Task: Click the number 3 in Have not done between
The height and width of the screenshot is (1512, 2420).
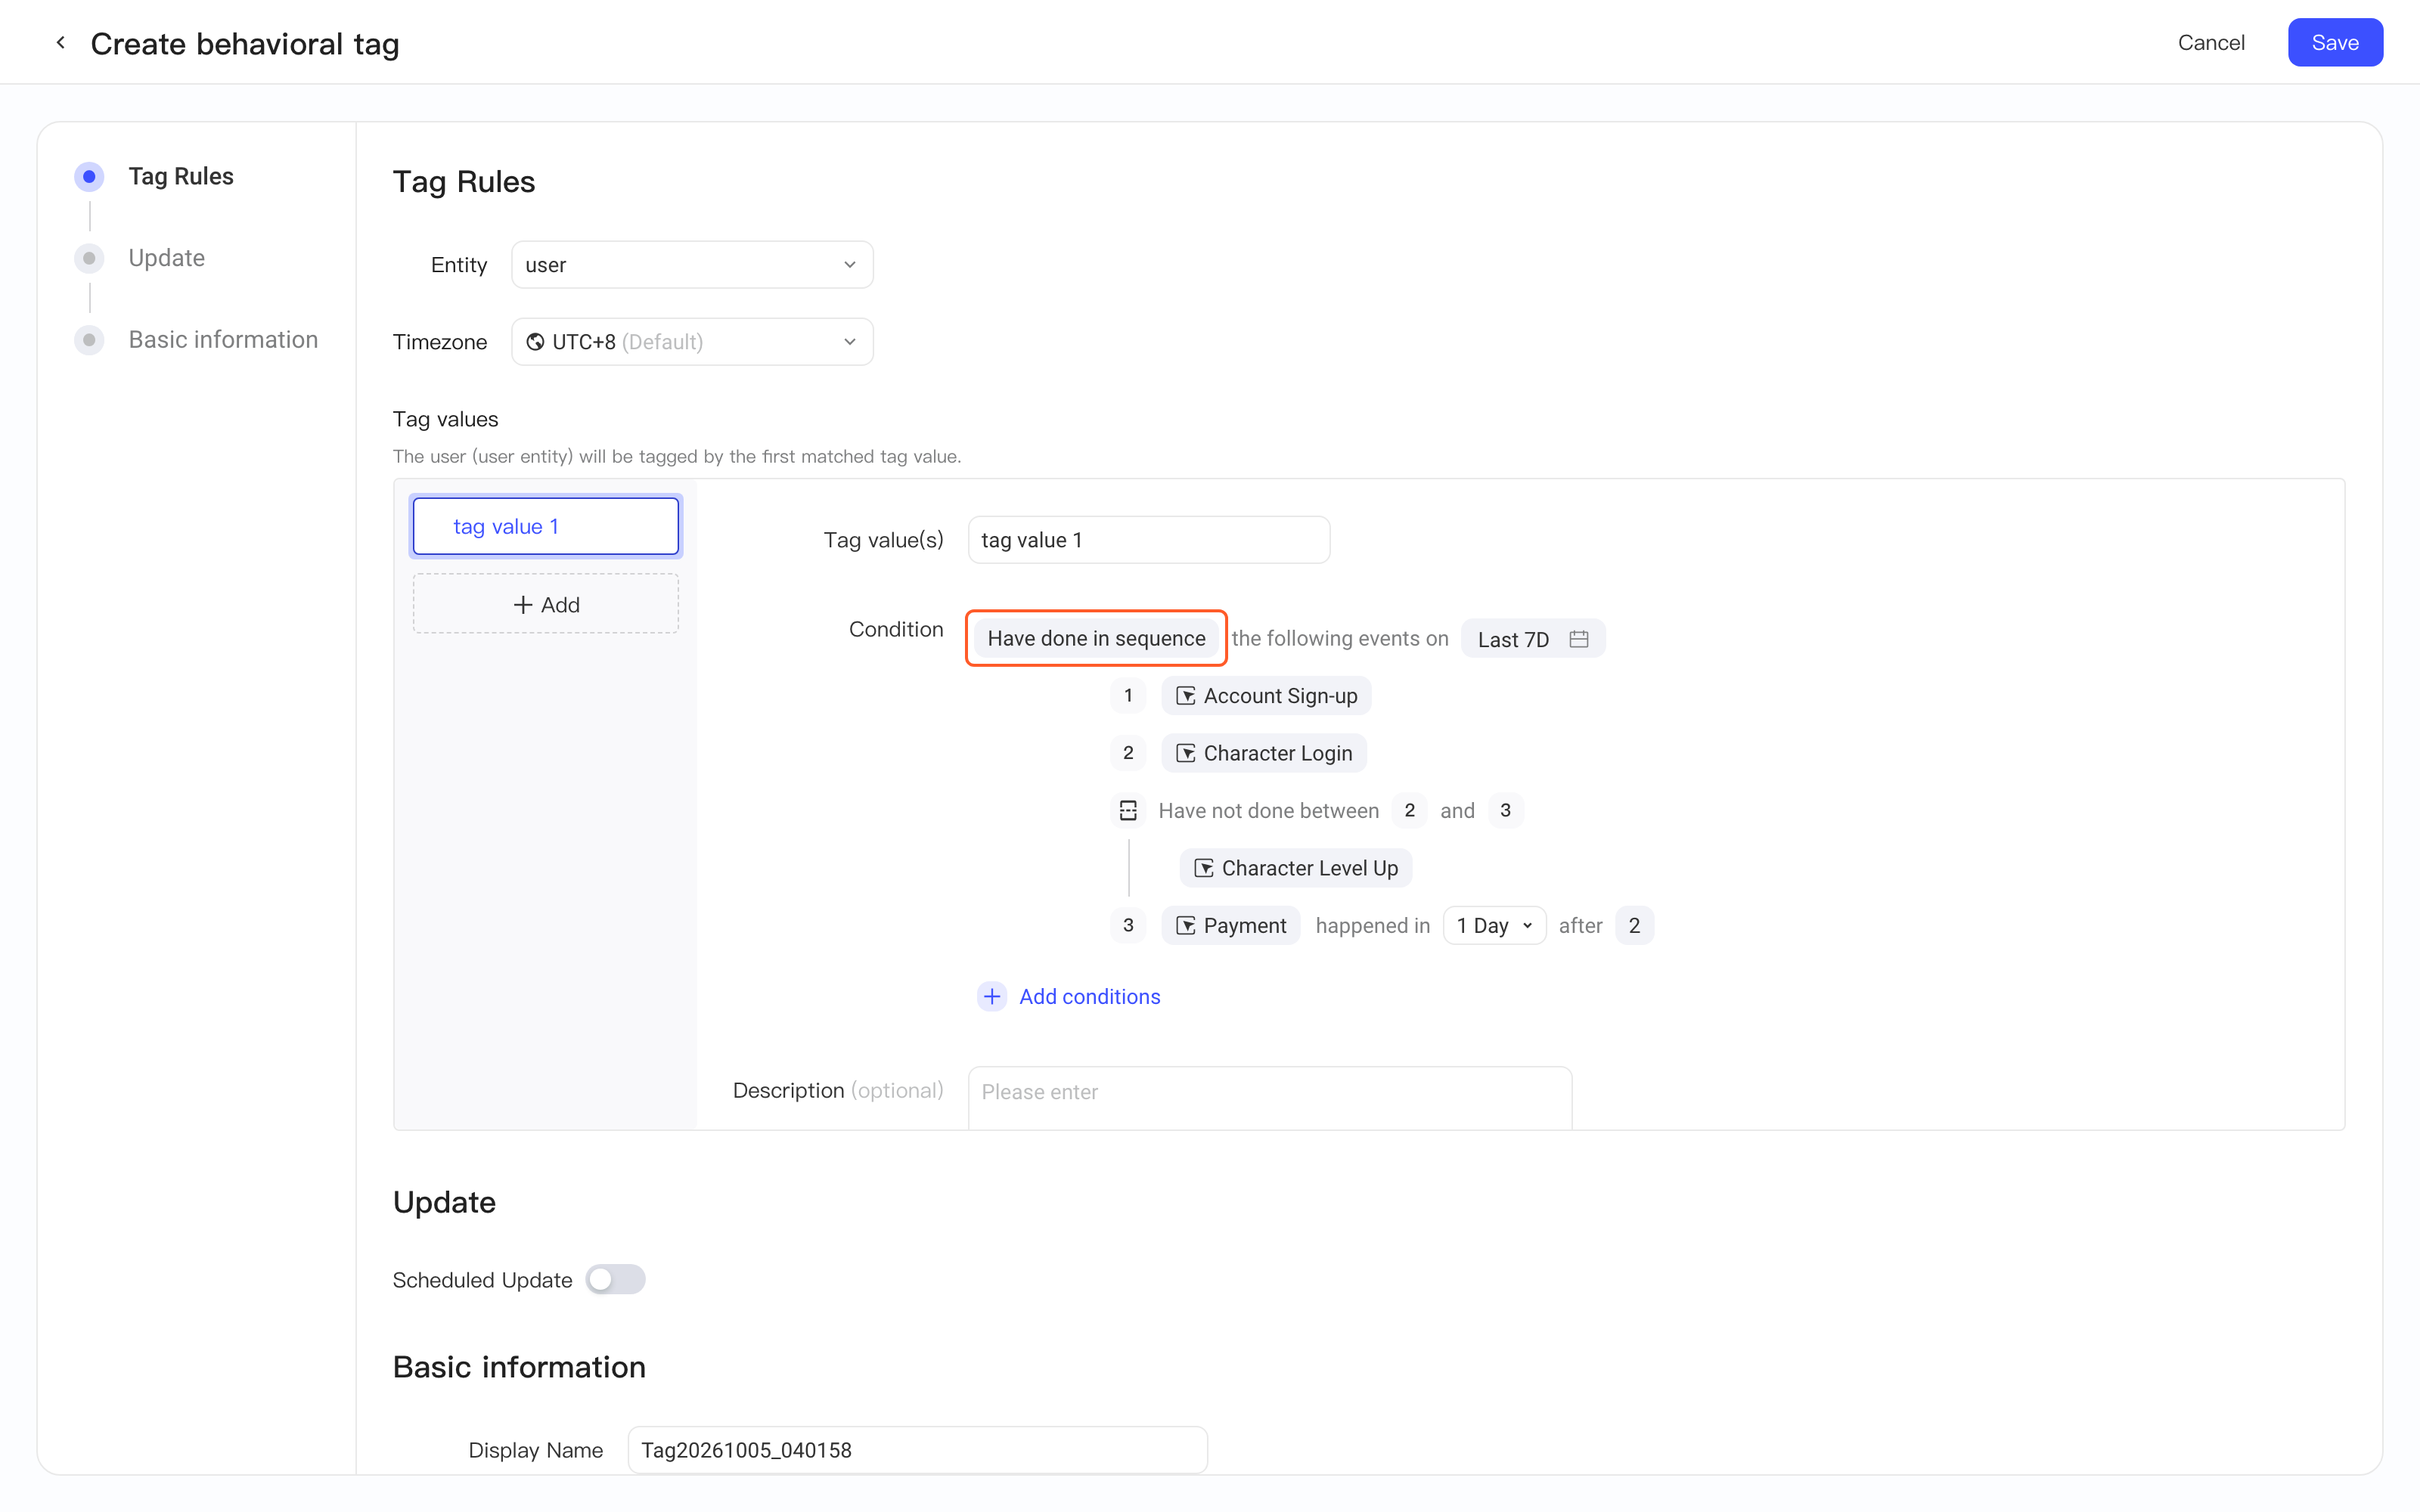Action: [1505, 811]
